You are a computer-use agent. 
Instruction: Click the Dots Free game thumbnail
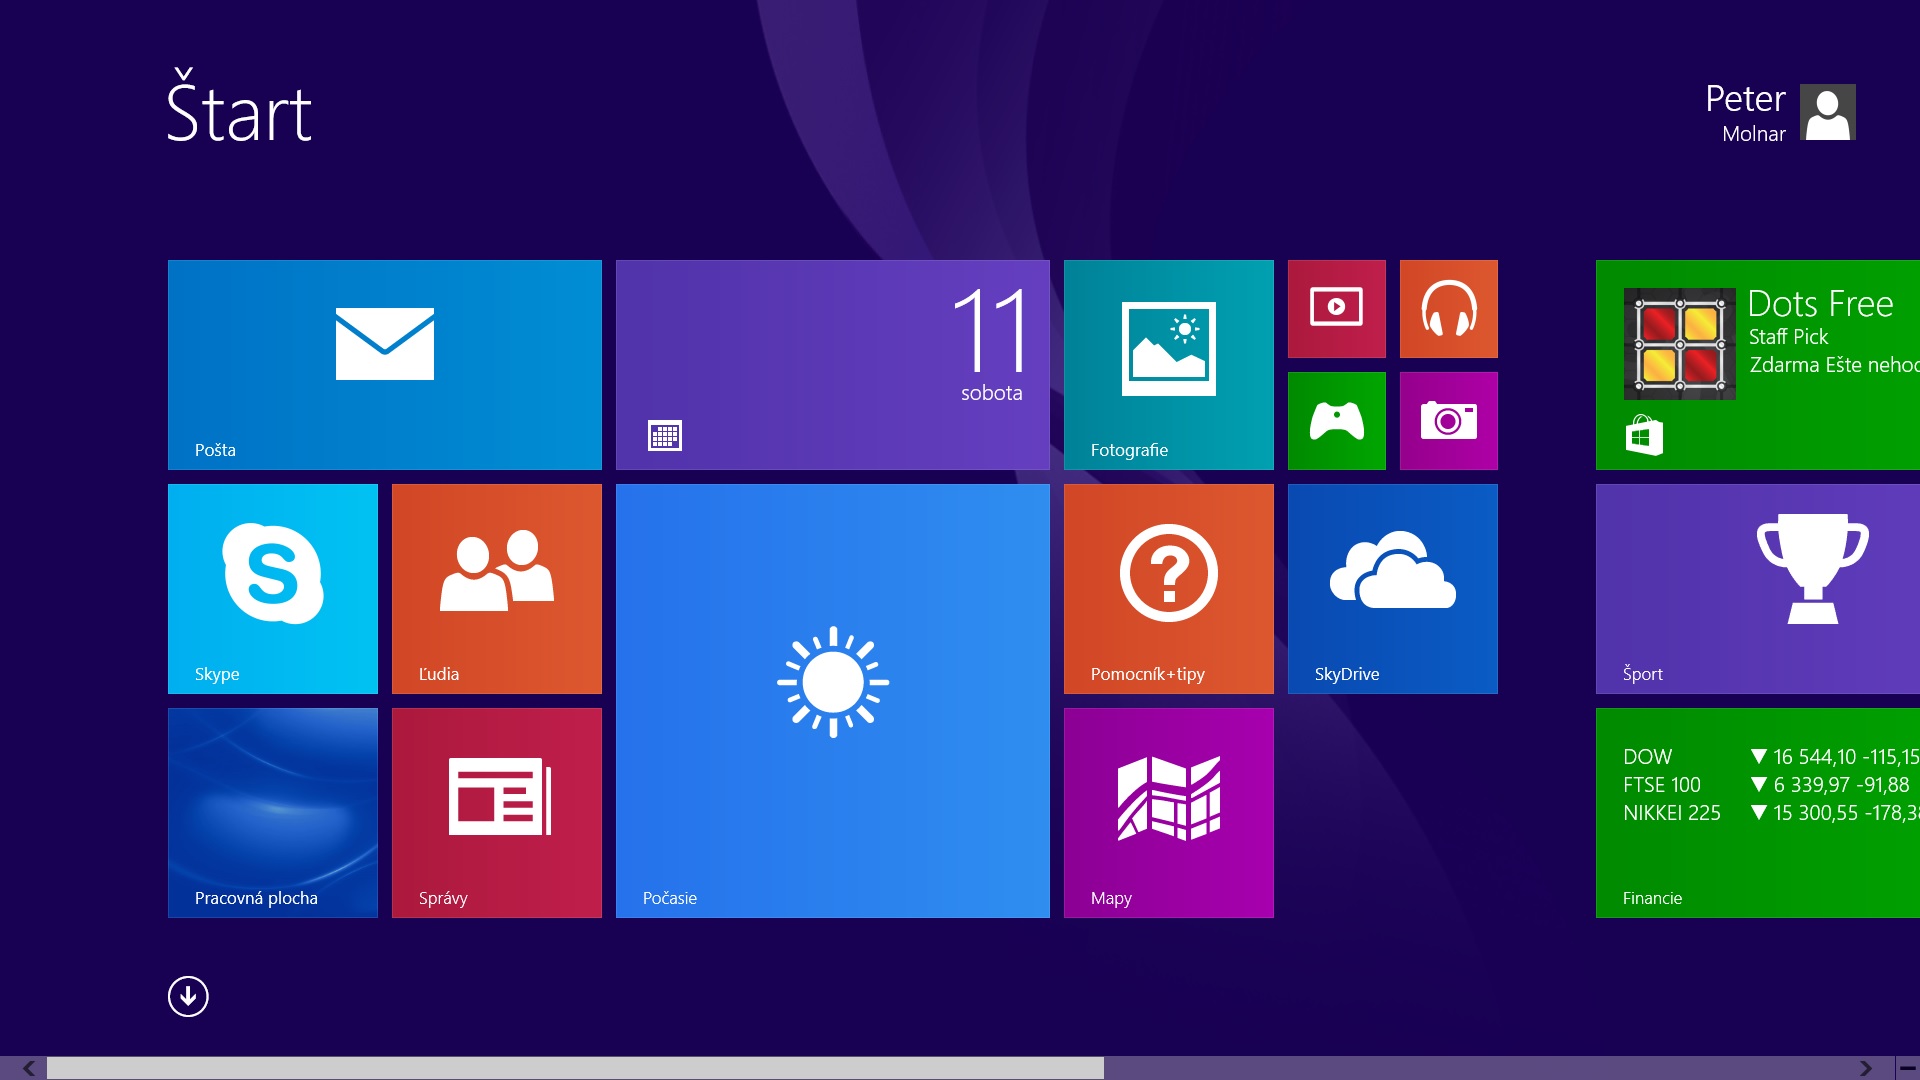coord(1680,344)
